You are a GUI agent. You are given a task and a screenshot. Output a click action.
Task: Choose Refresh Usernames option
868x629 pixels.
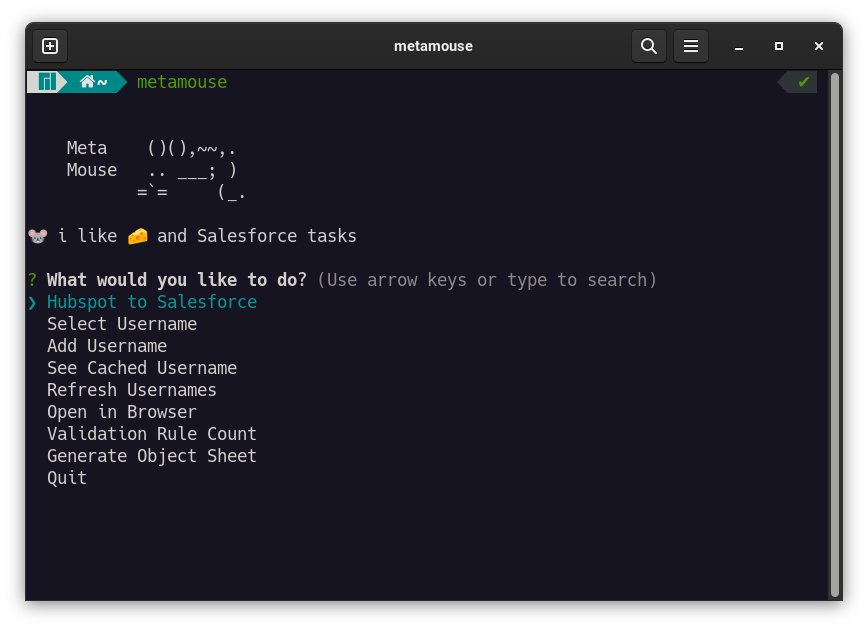pos(132,390)
